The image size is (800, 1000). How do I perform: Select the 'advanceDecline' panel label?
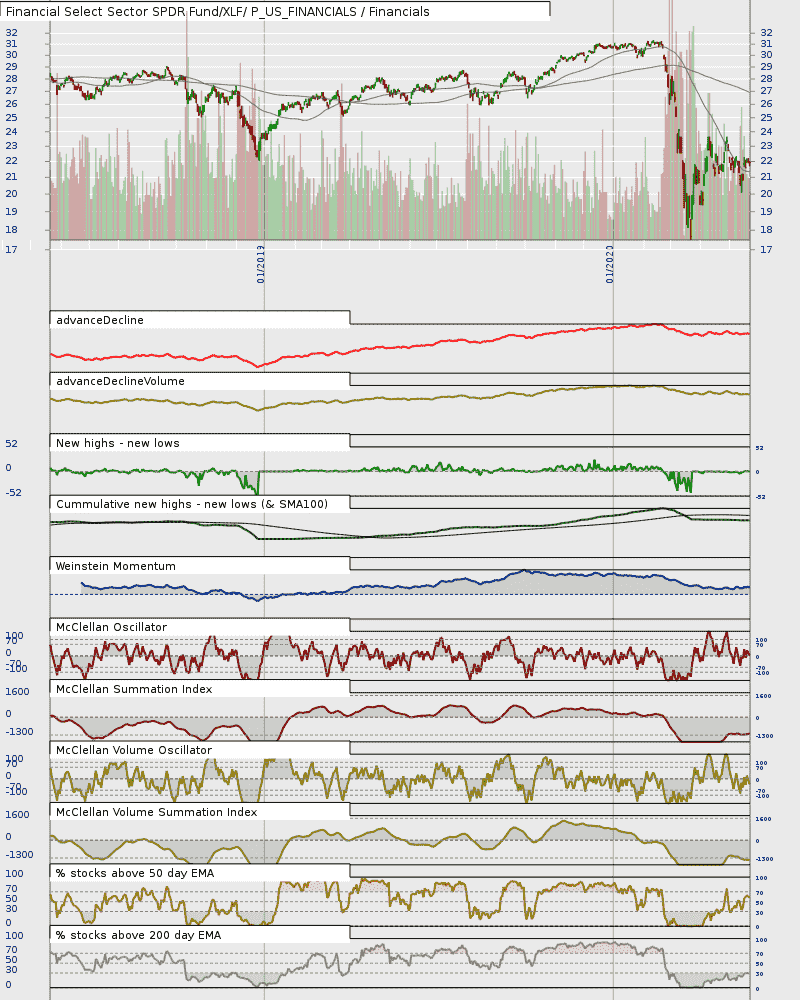tap(100, 320)
